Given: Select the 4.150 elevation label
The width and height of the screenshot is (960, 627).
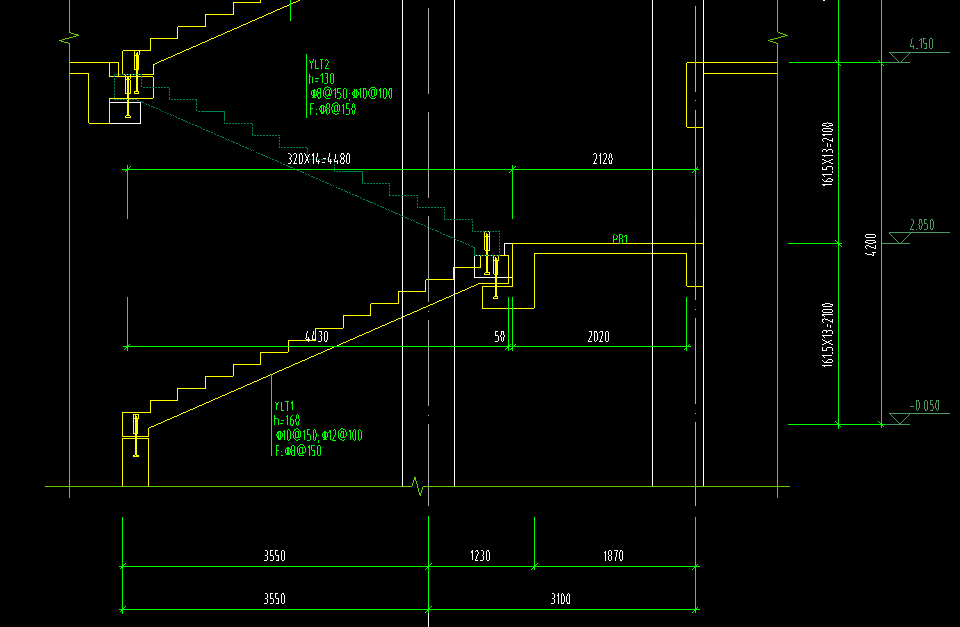Looking at the screenshot, I should [921, 44].
